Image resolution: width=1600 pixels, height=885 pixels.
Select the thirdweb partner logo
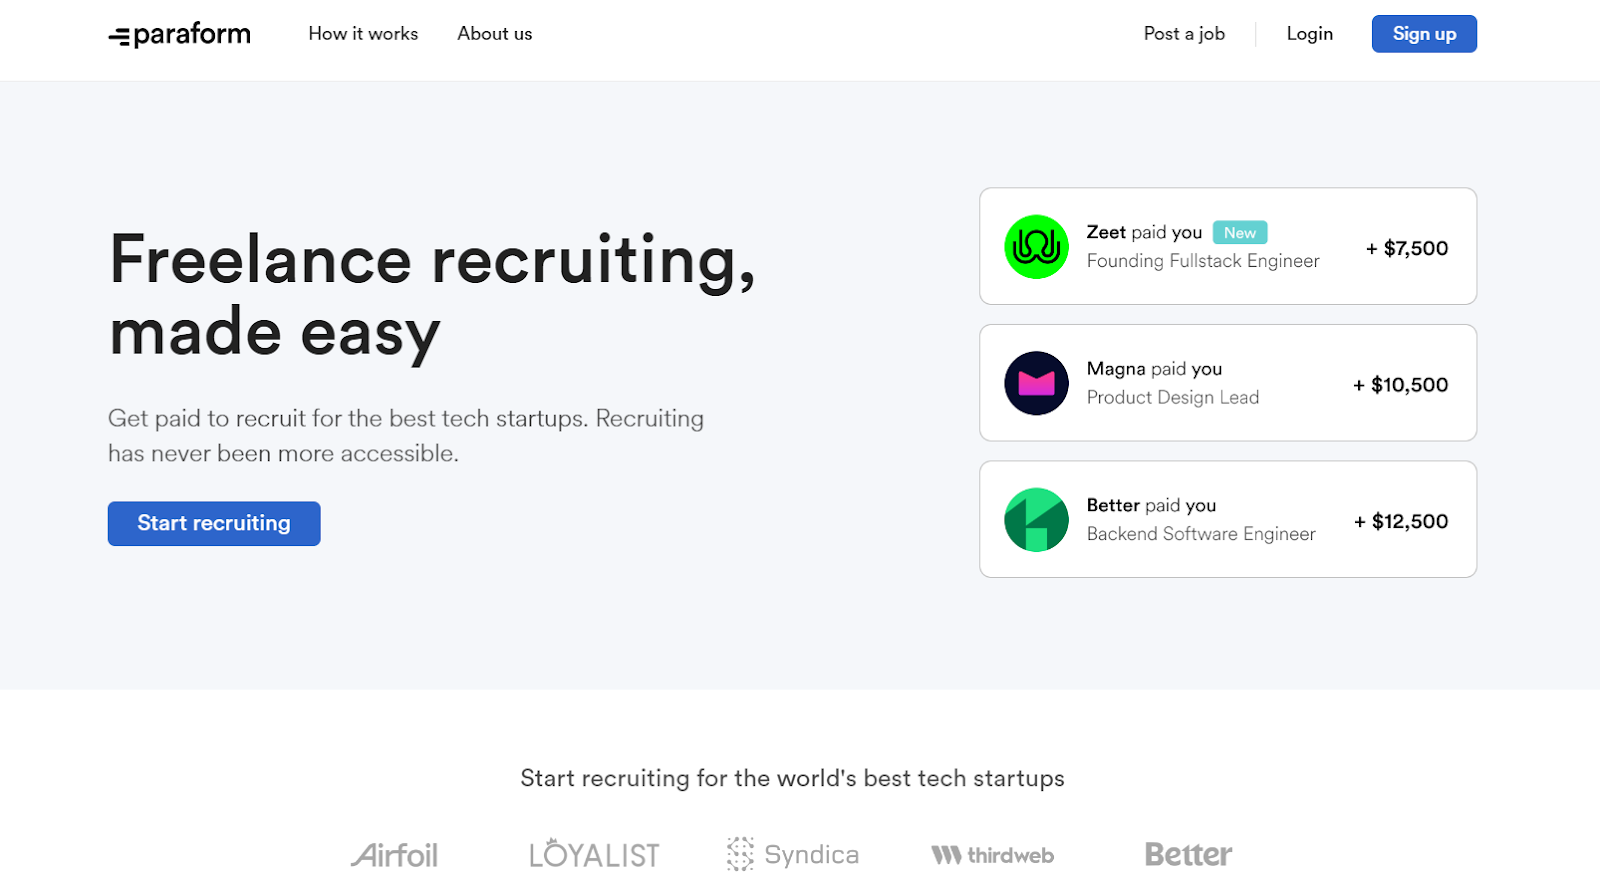pos(991,854)
